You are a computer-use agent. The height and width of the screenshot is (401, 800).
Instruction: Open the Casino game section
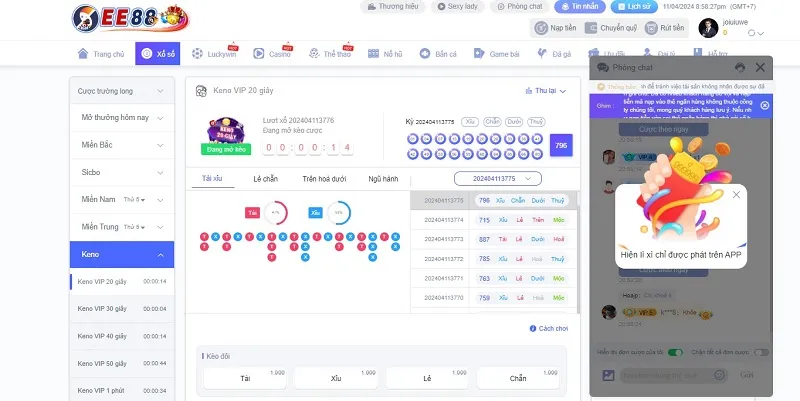(272, 54)
